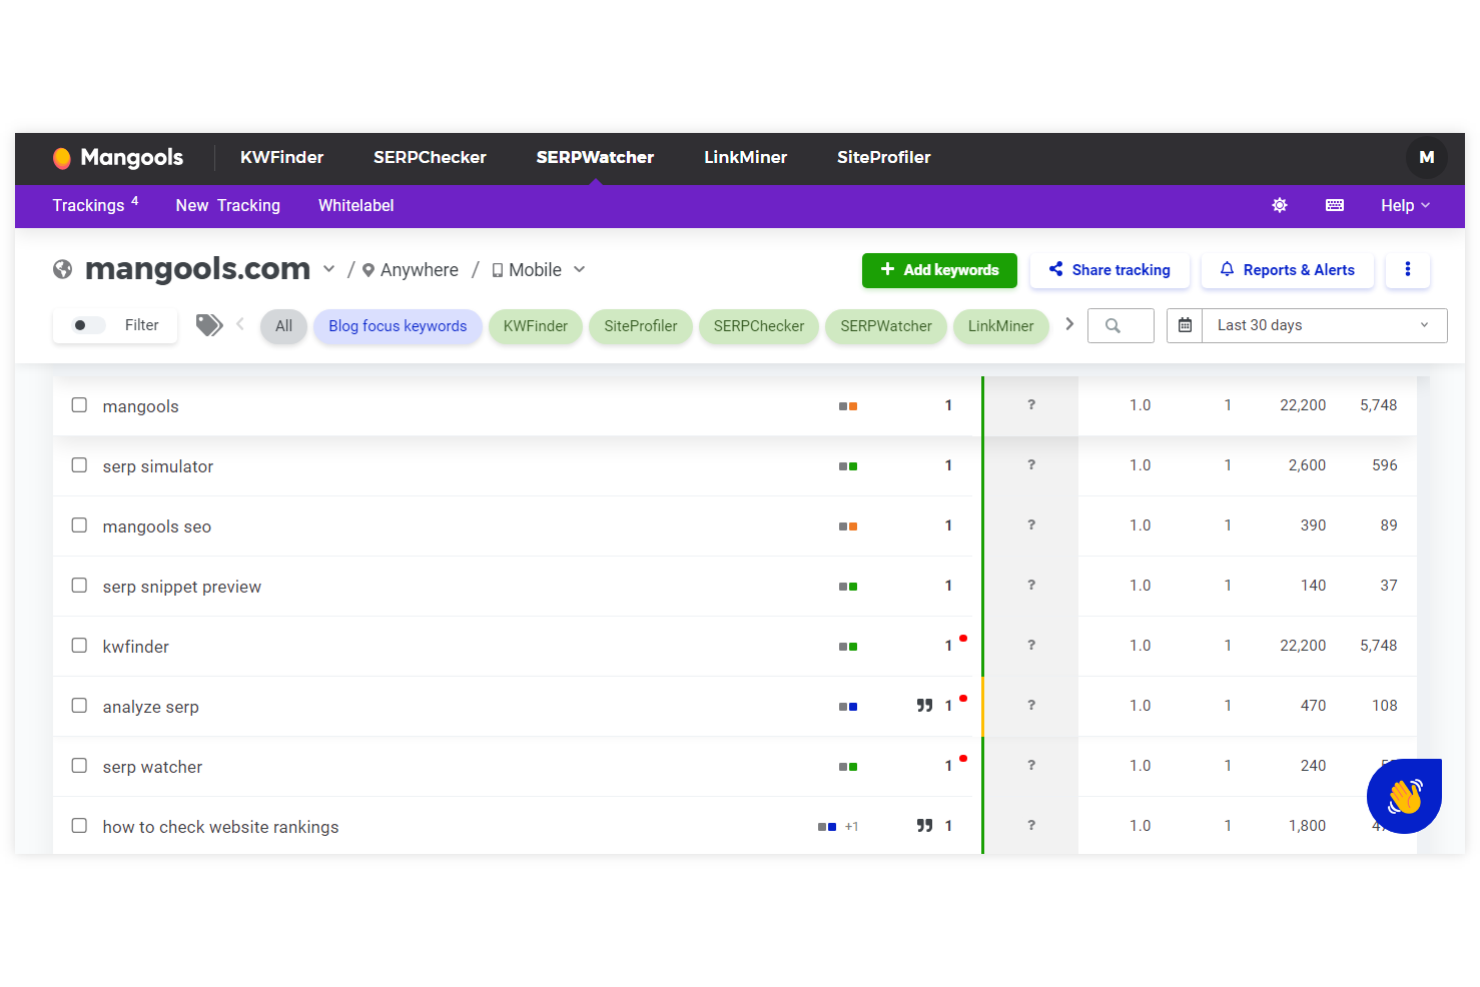1480x987 pixels.
Task: Click the Add keywords button
Action: [939, 270]
